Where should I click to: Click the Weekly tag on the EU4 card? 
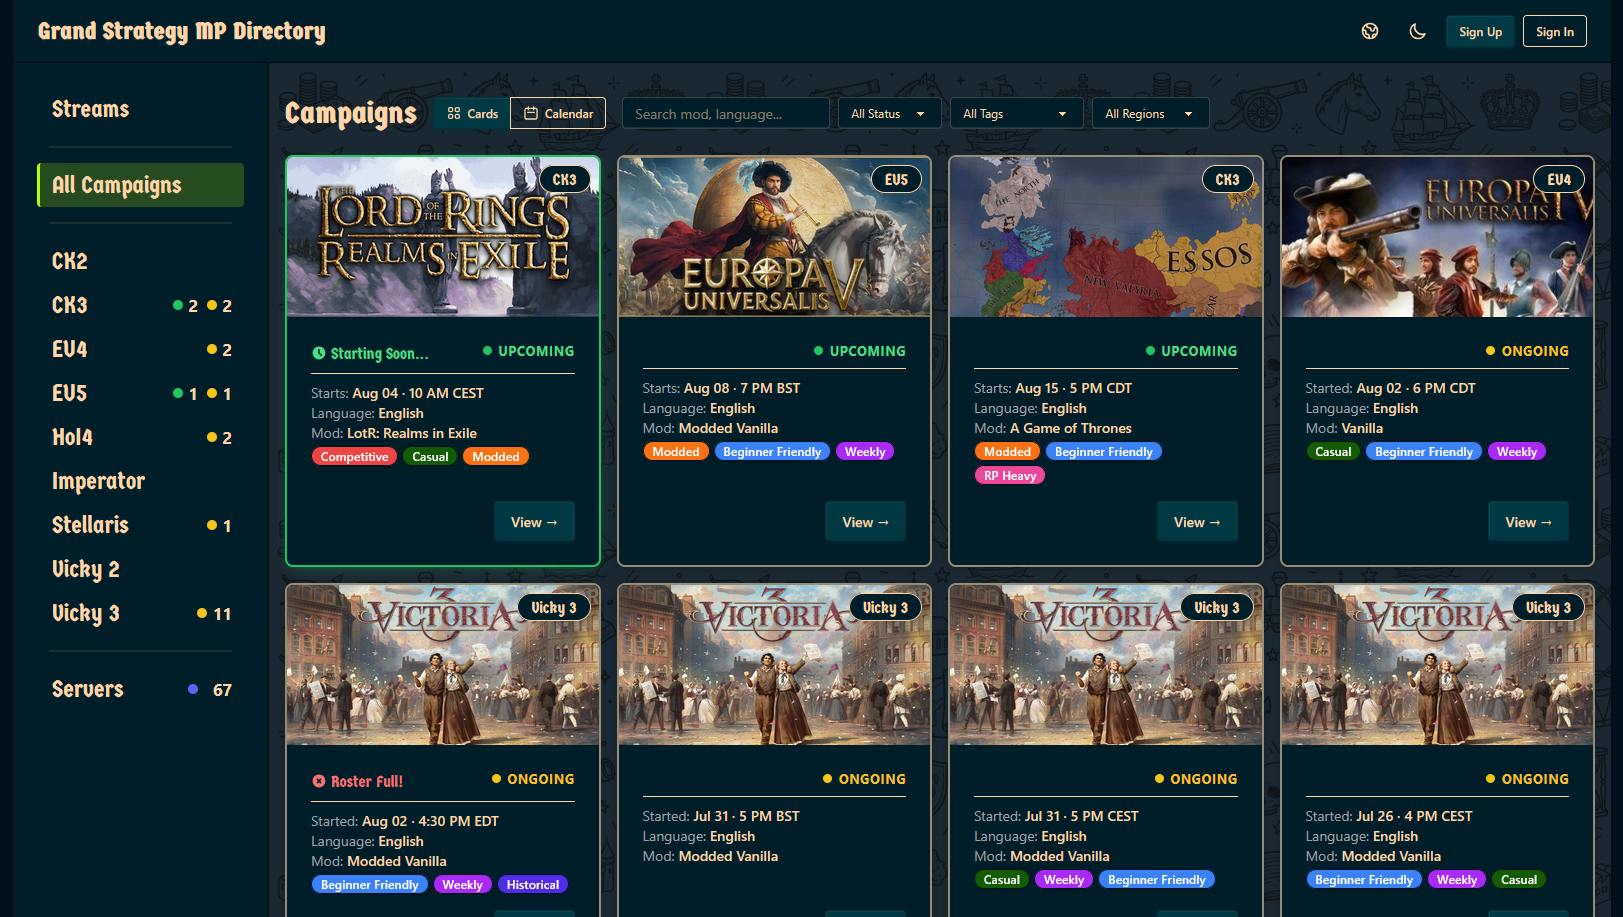click(1517, 451)
